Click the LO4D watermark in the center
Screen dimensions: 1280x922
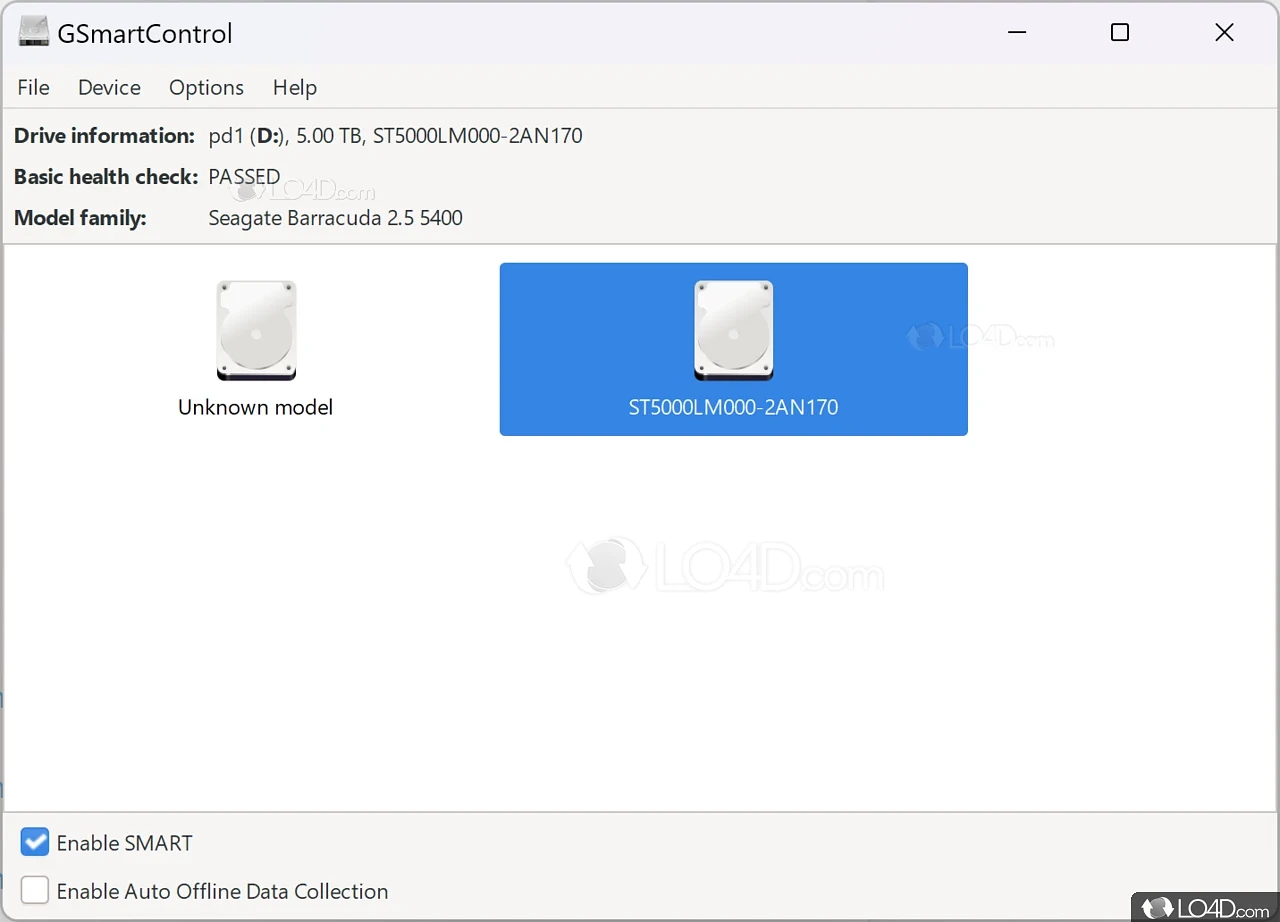pos(725,565)
